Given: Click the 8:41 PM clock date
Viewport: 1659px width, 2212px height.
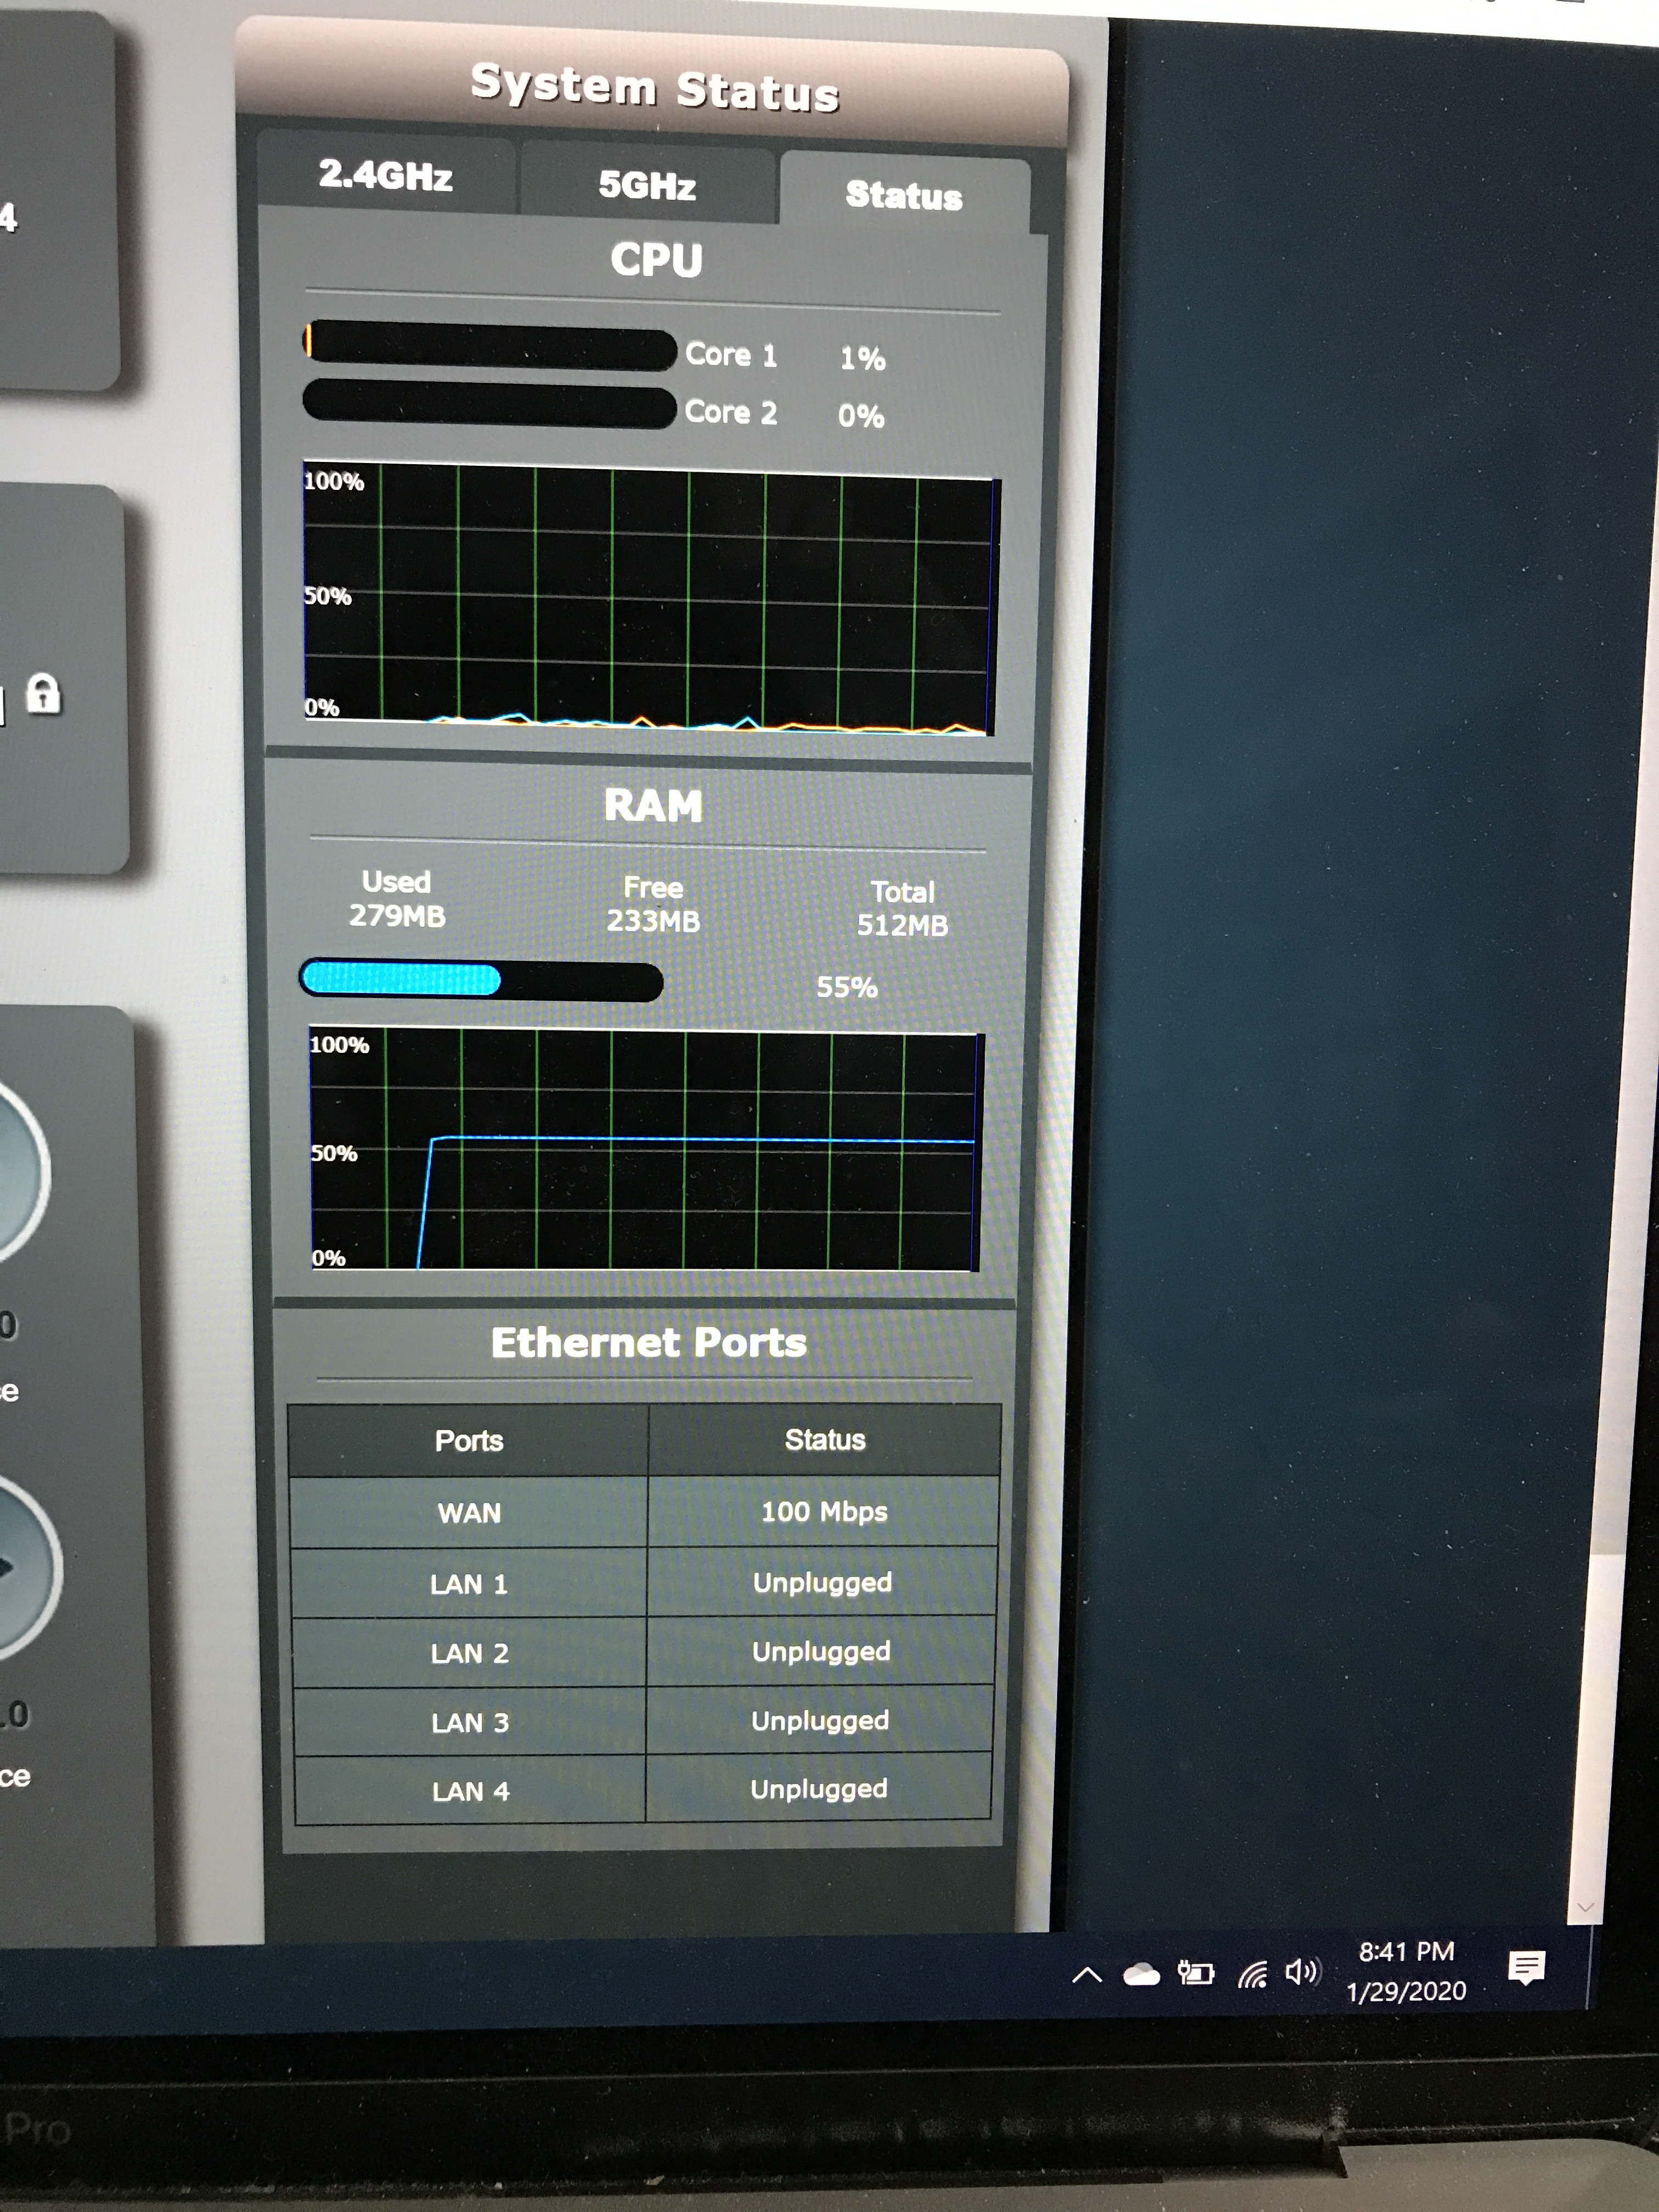Looking at the screenshot, I should [x=1406, y=1971].
